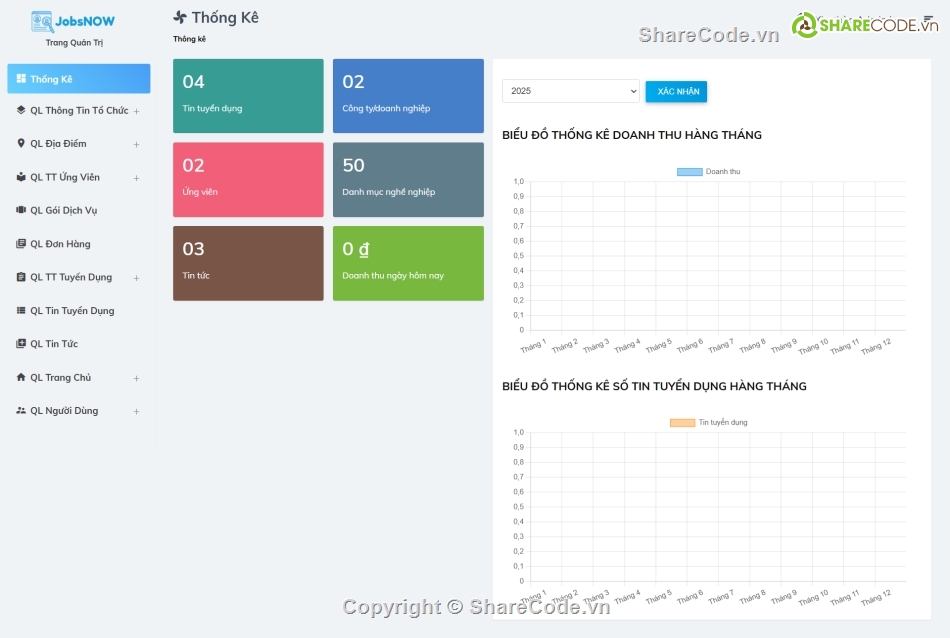
Task: Toggle the Tin tuyển dụng legend swatch
Action: (x=682, y=422)
